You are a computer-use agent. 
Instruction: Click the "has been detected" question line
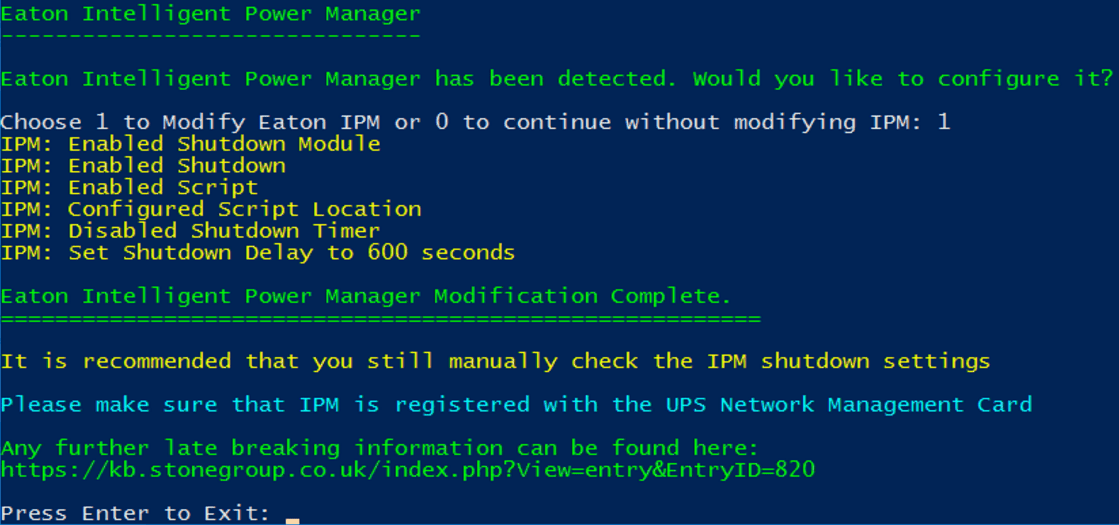click(556, 79)
